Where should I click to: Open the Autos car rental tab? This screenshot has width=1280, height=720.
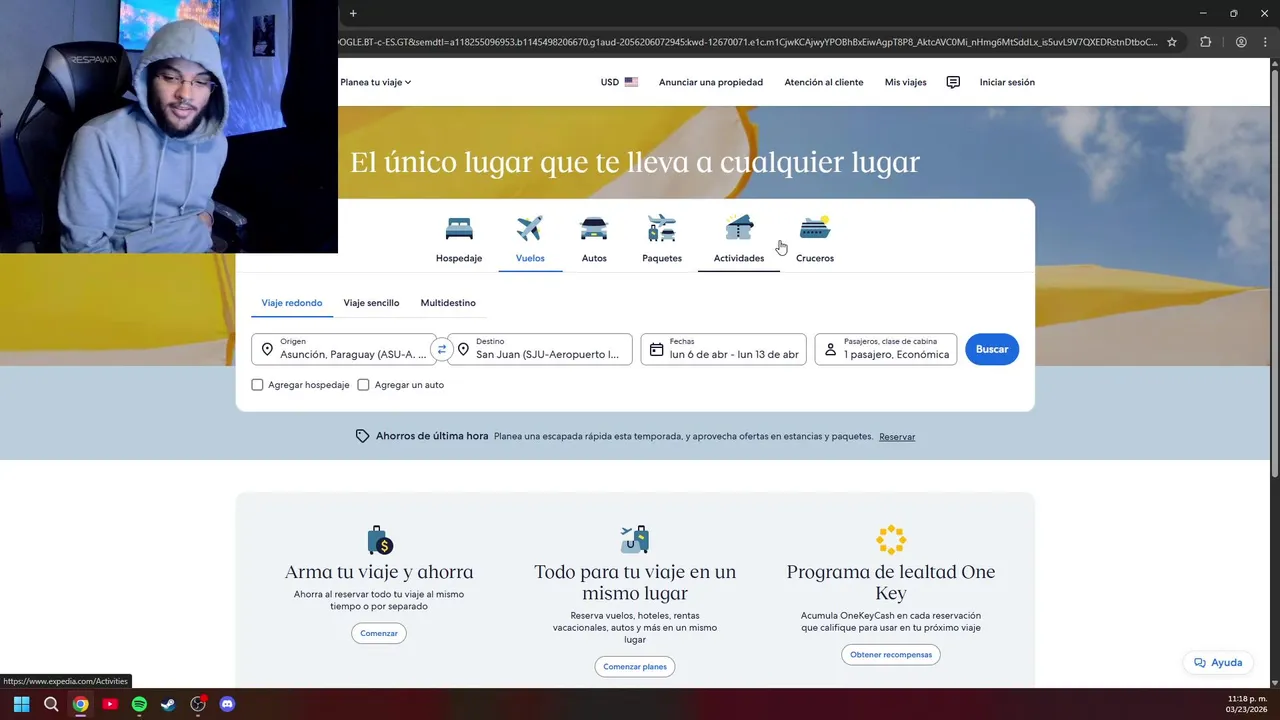coord(594,239)
